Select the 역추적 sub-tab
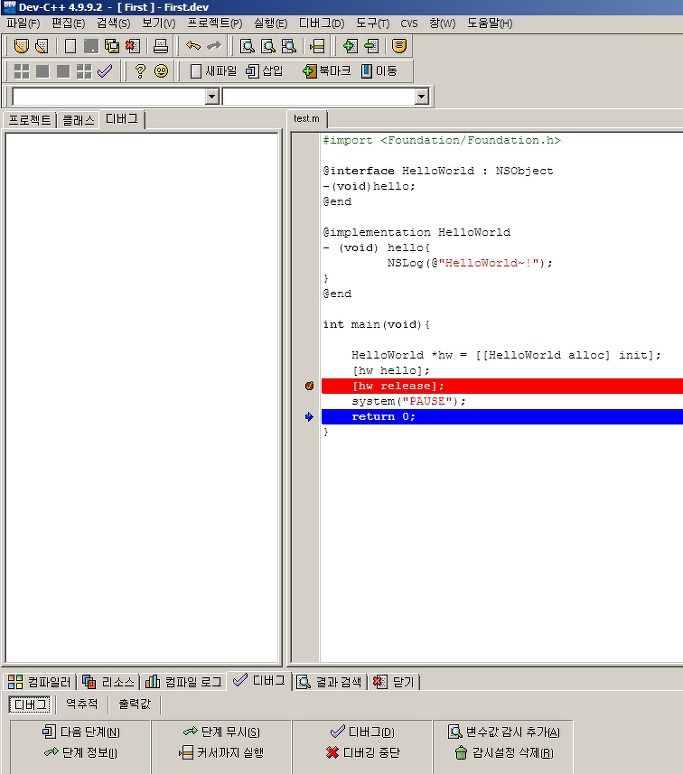This screenshot has height=774, width=683. pyautogui.click(x=82, y=704)
